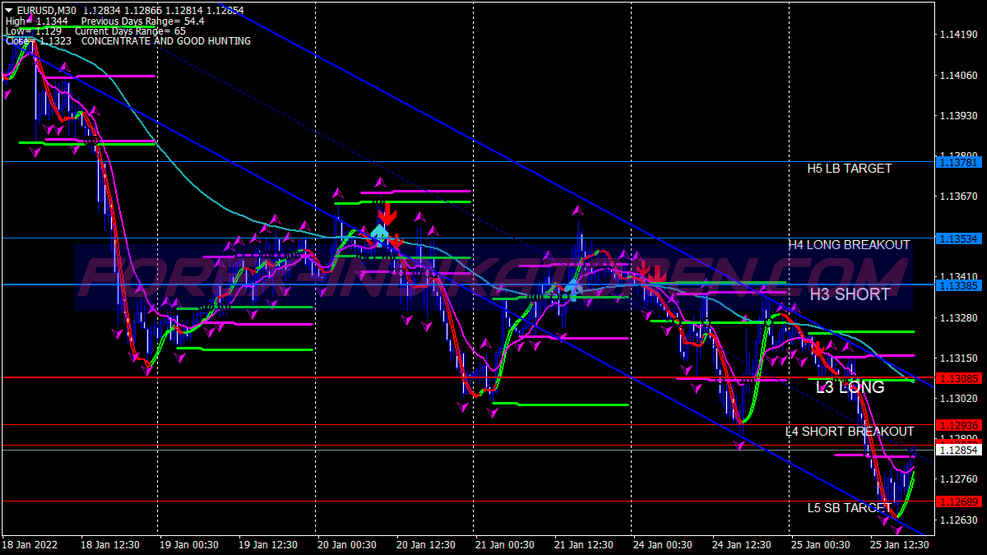This screenshot has width=987, height=555.
Task: Click the 1.13930 price scale value
Action: [x=959, y=116]
